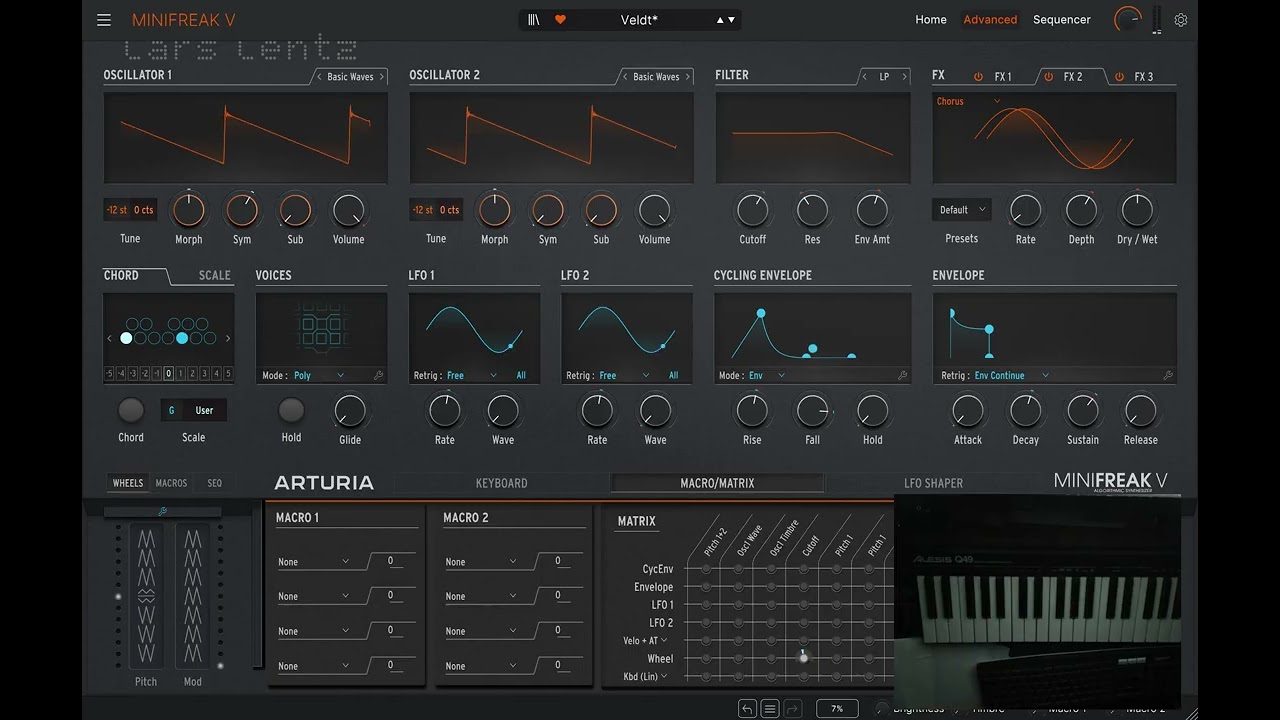Image resolution: width=1280 pixels, height=720 pixels.
Task: Click the previous chord page arrow
Action: 110,338
